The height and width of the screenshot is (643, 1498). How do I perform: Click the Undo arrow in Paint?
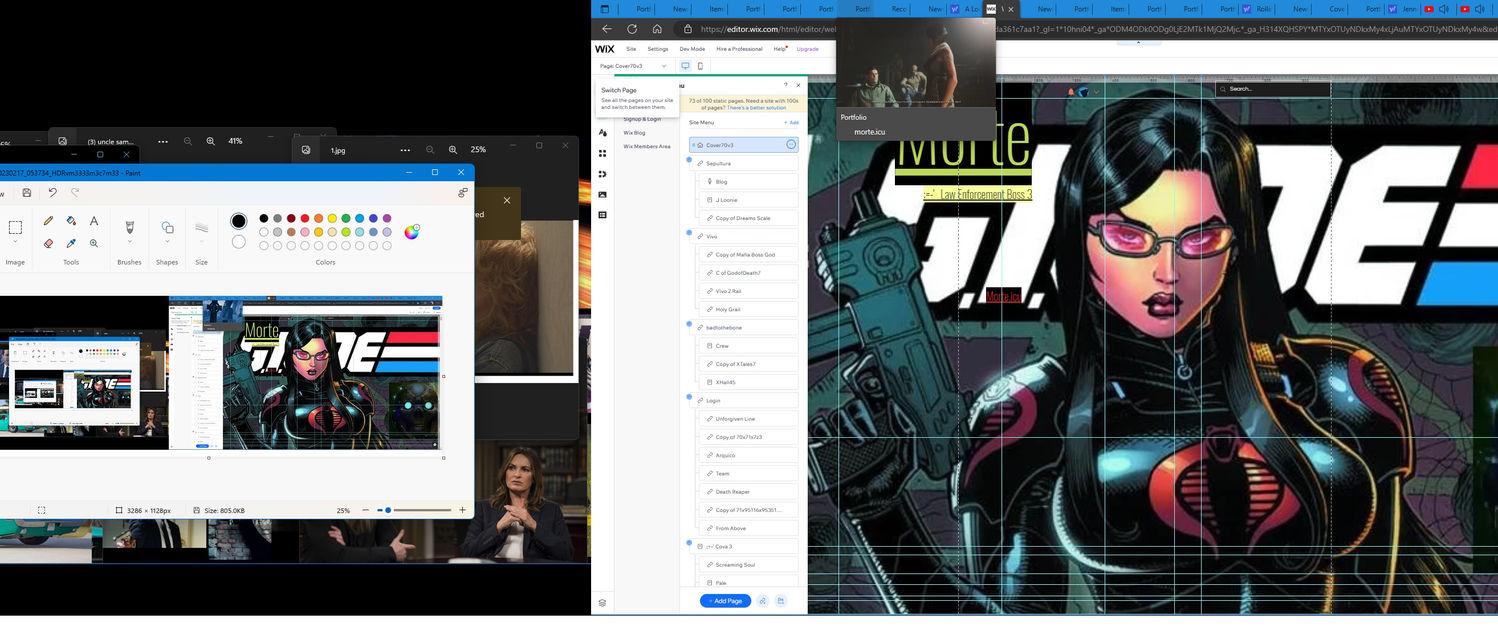[x=53, y=193]
